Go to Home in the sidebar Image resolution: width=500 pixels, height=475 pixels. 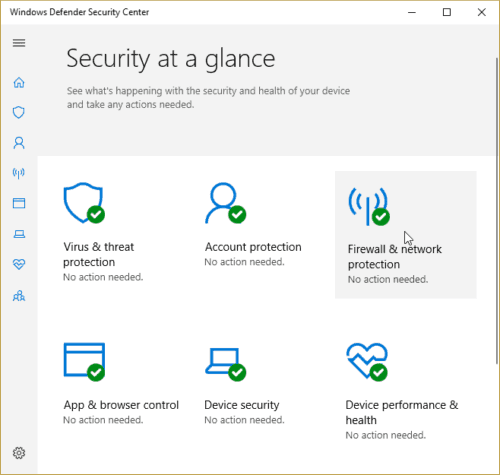tap(19, 82)
